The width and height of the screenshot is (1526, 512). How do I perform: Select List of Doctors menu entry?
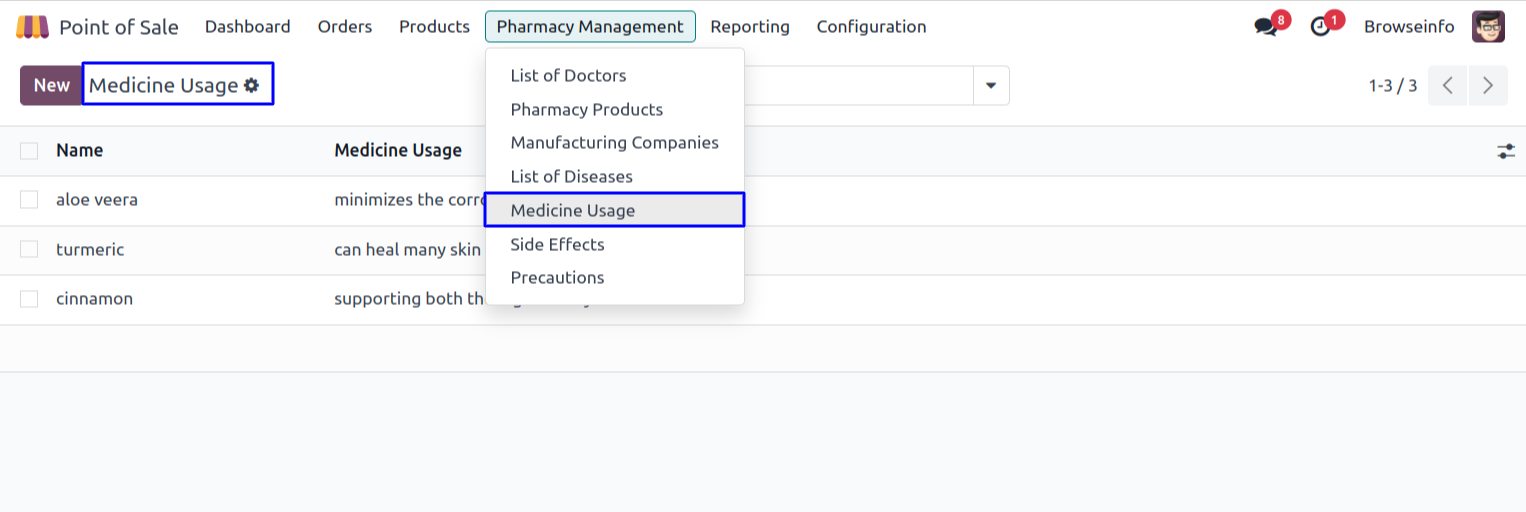(568, 76)
